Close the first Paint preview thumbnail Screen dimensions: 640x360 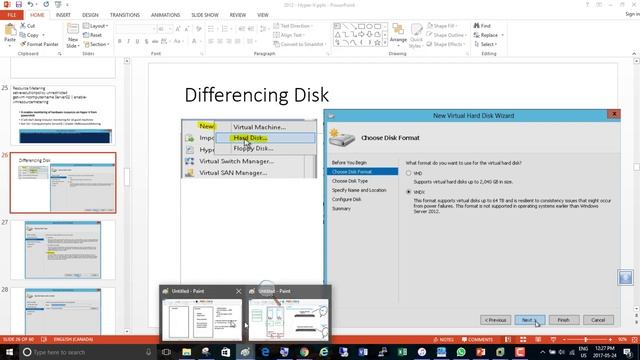[238, 291]
